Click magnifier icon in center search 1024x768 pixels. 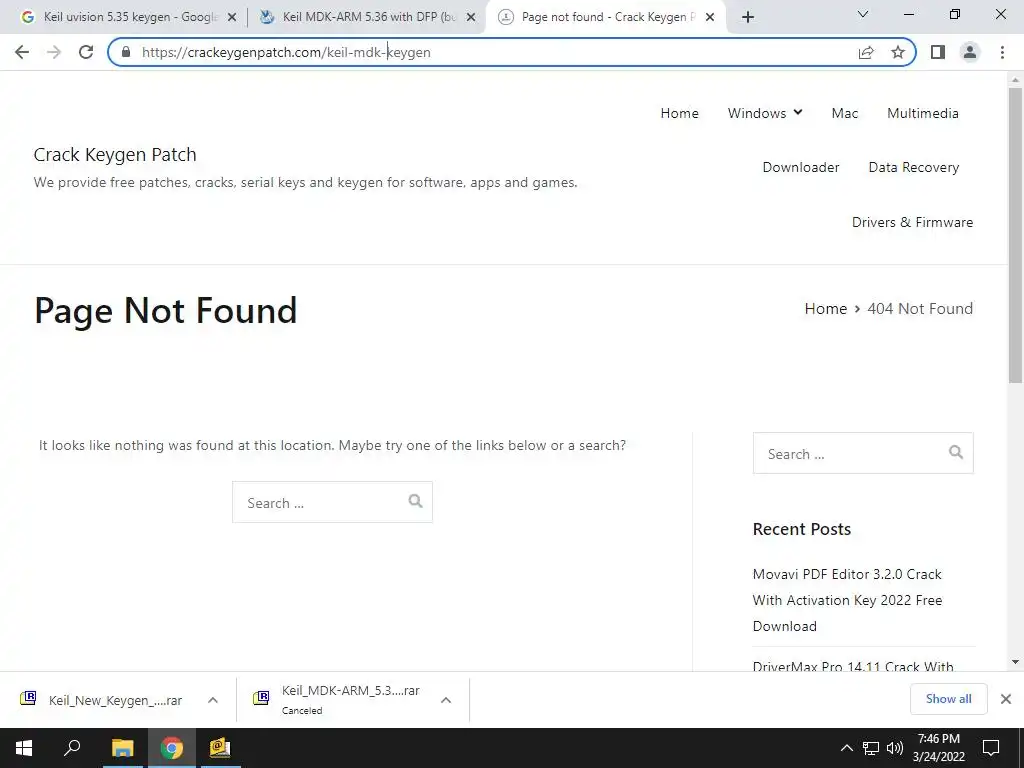pyautogui.click(x=415, y=501)
